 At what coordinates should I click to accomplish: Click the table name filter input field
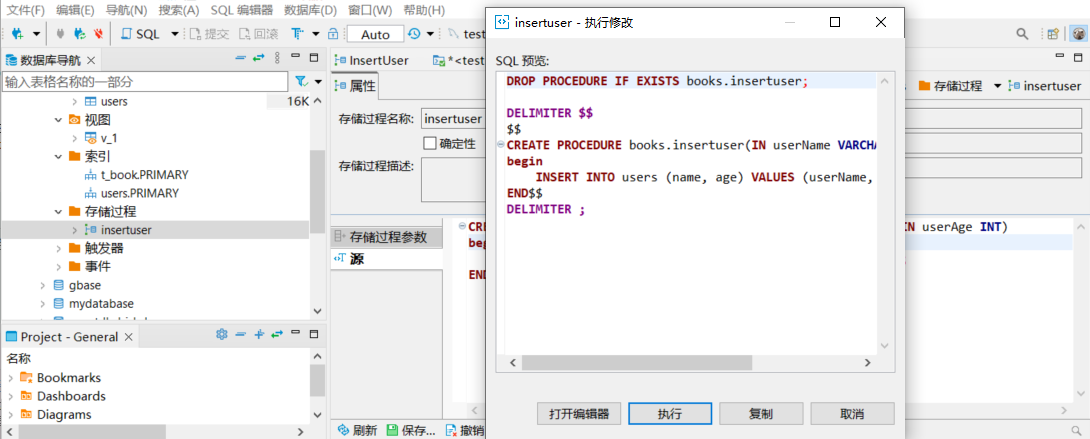pyautogui.click(x=145, y=81)
